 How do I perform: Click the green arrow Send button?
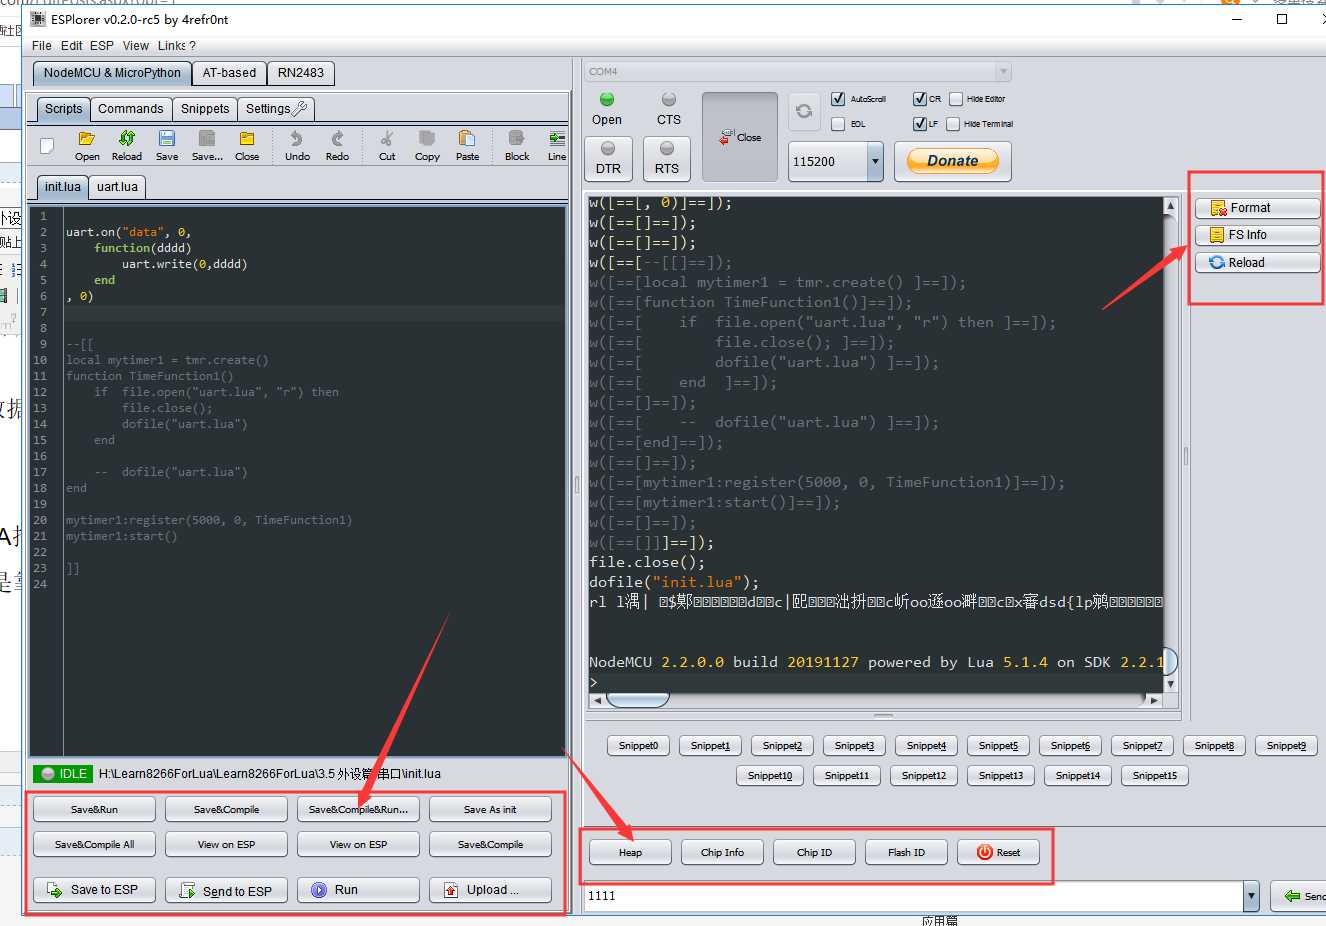coord(1298,896)
